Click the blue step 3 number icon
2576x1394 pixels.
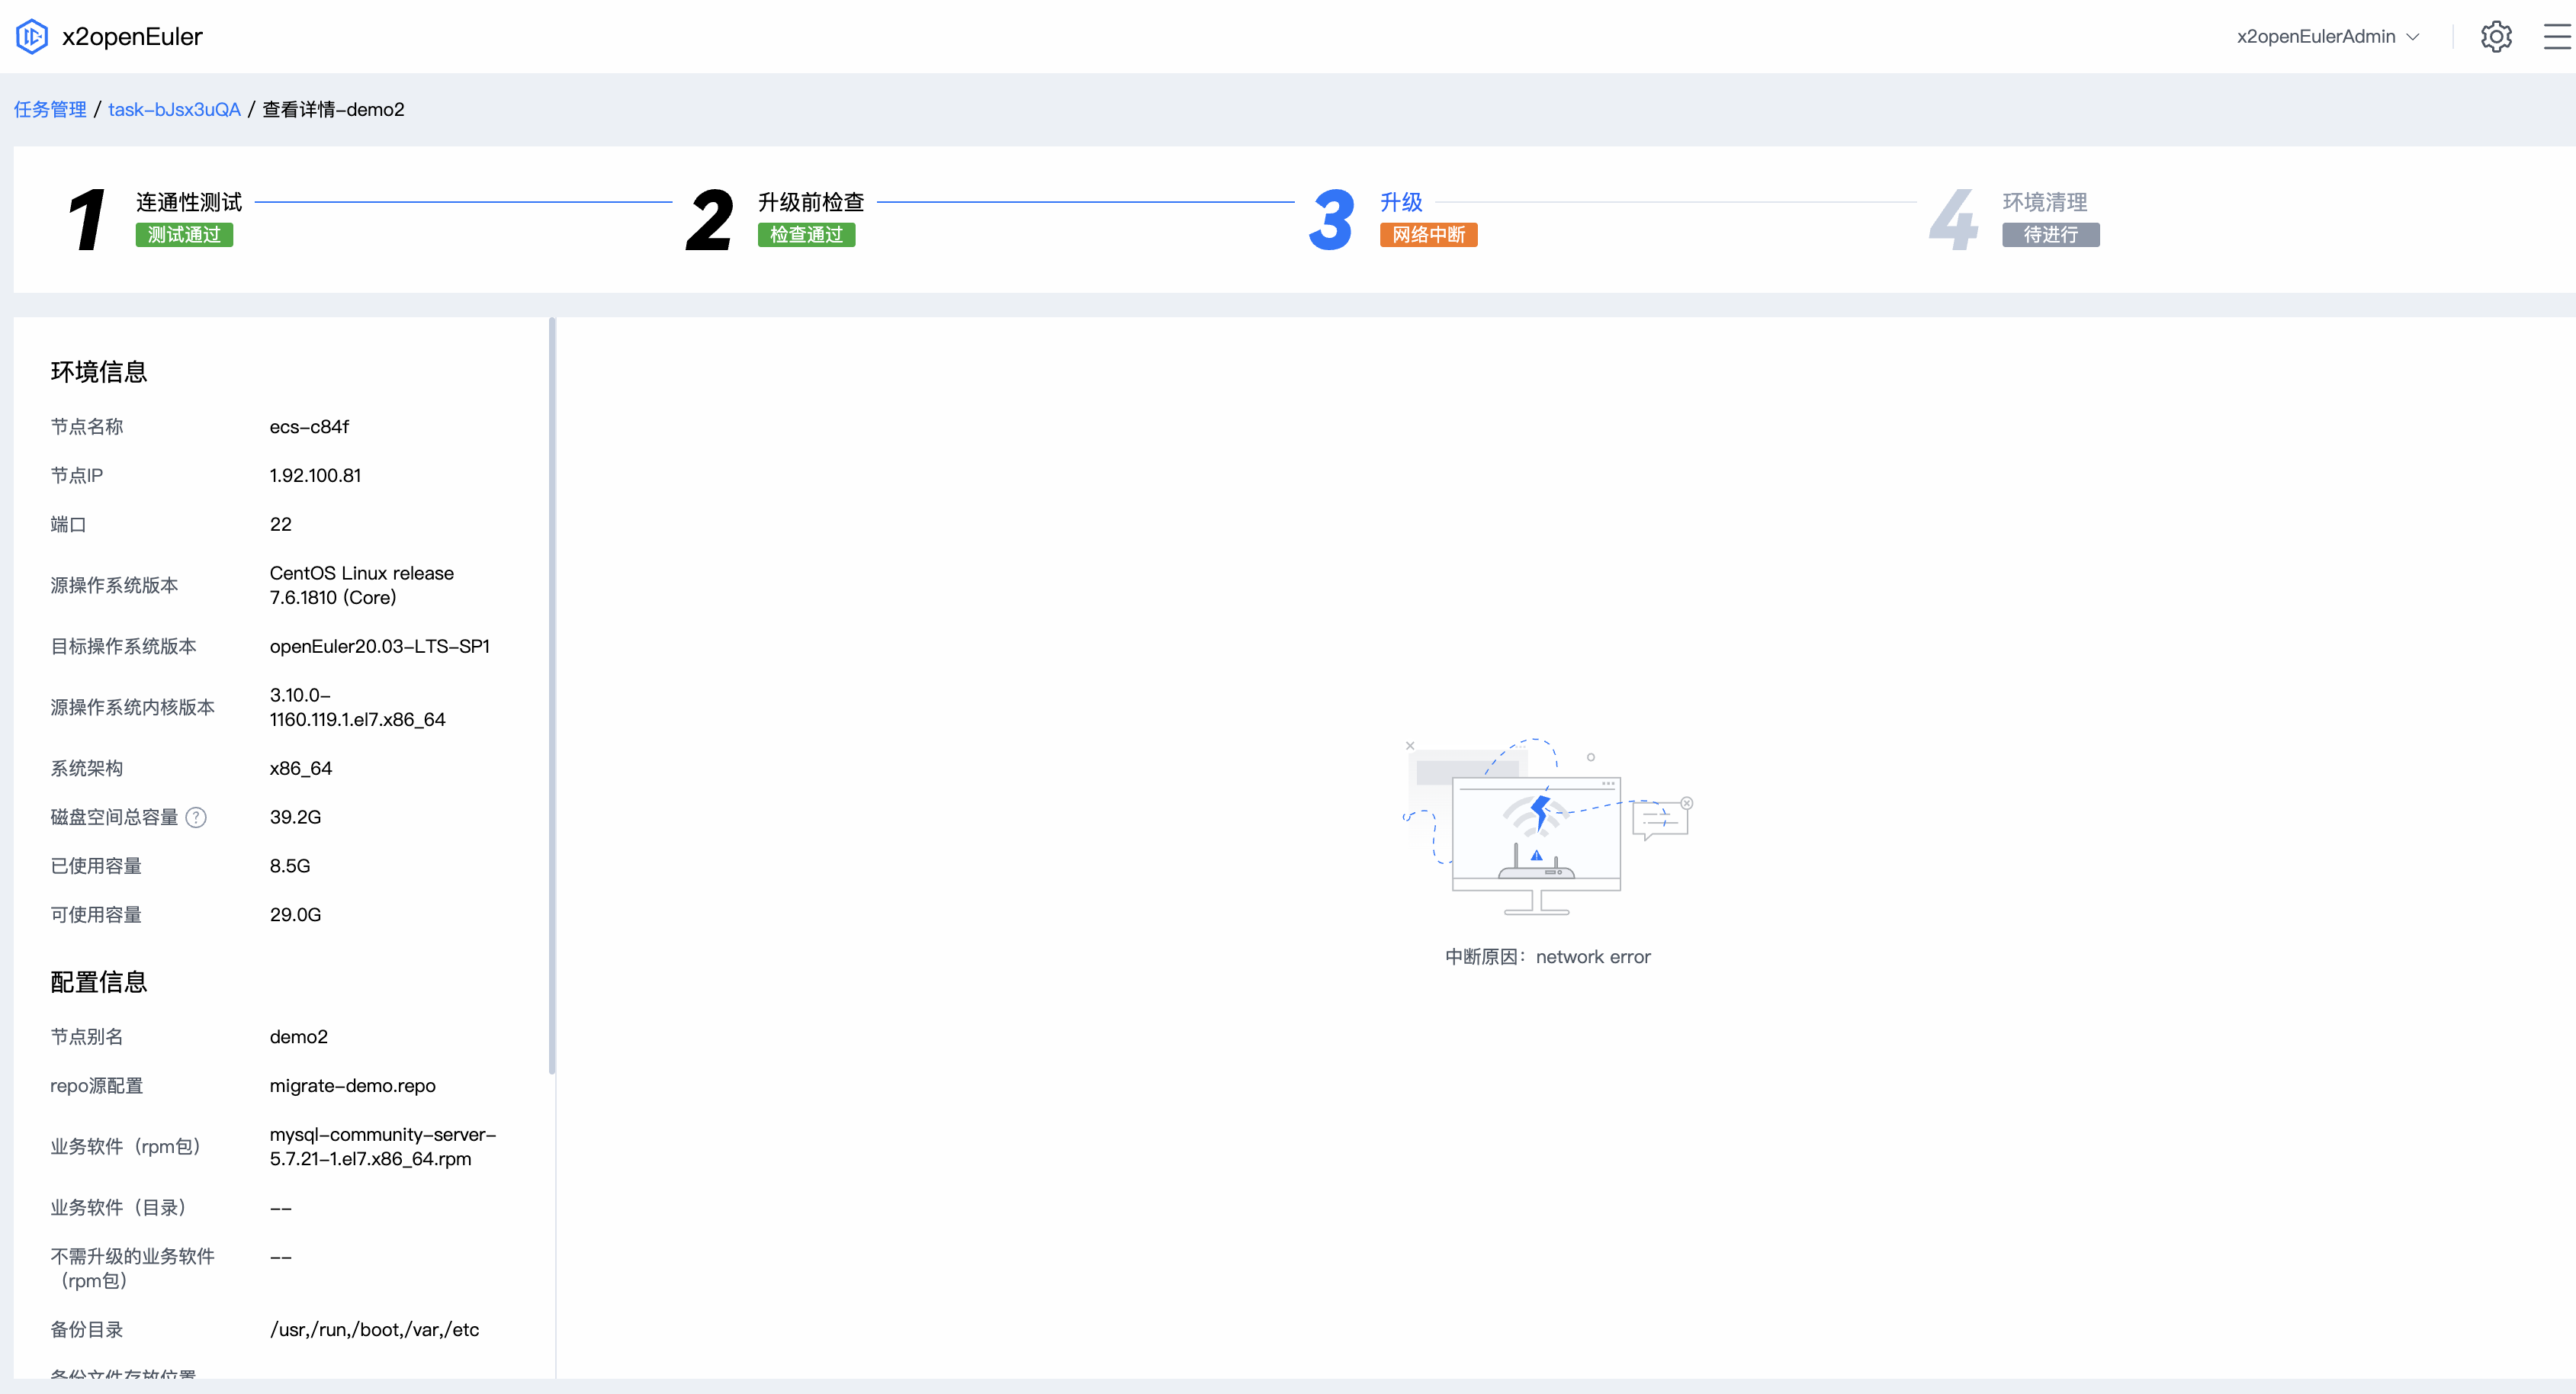point(1331,219)
